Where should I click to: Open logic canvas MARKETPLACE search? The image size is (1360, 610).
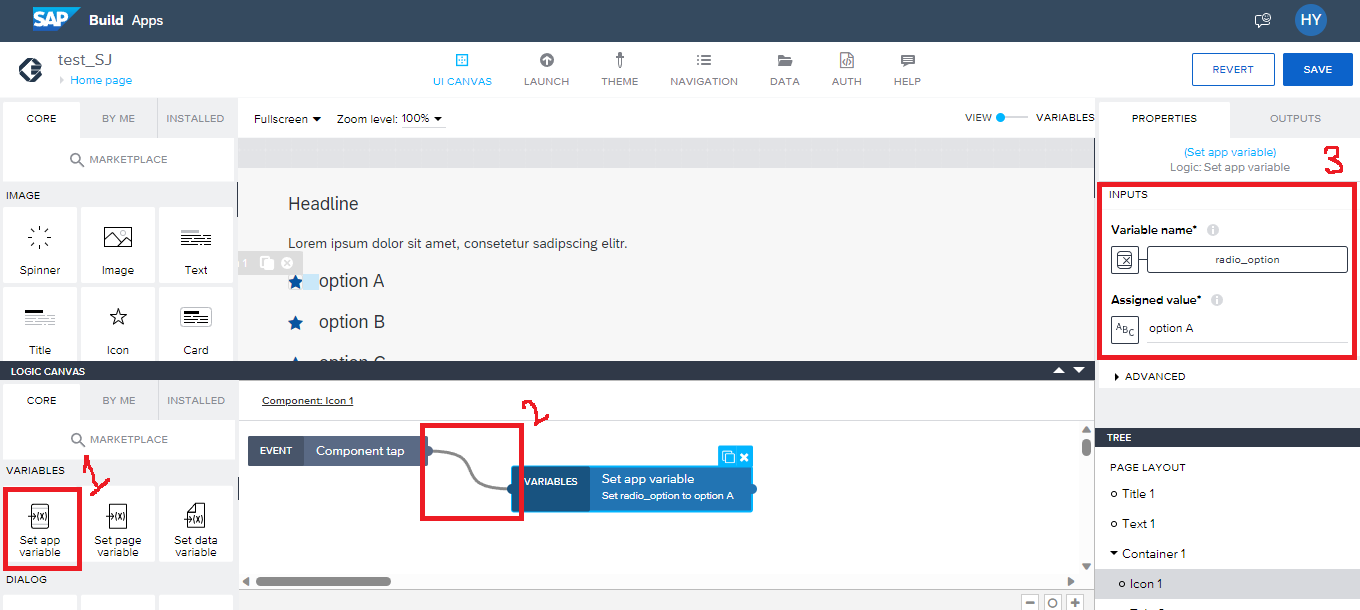[119, 440]
